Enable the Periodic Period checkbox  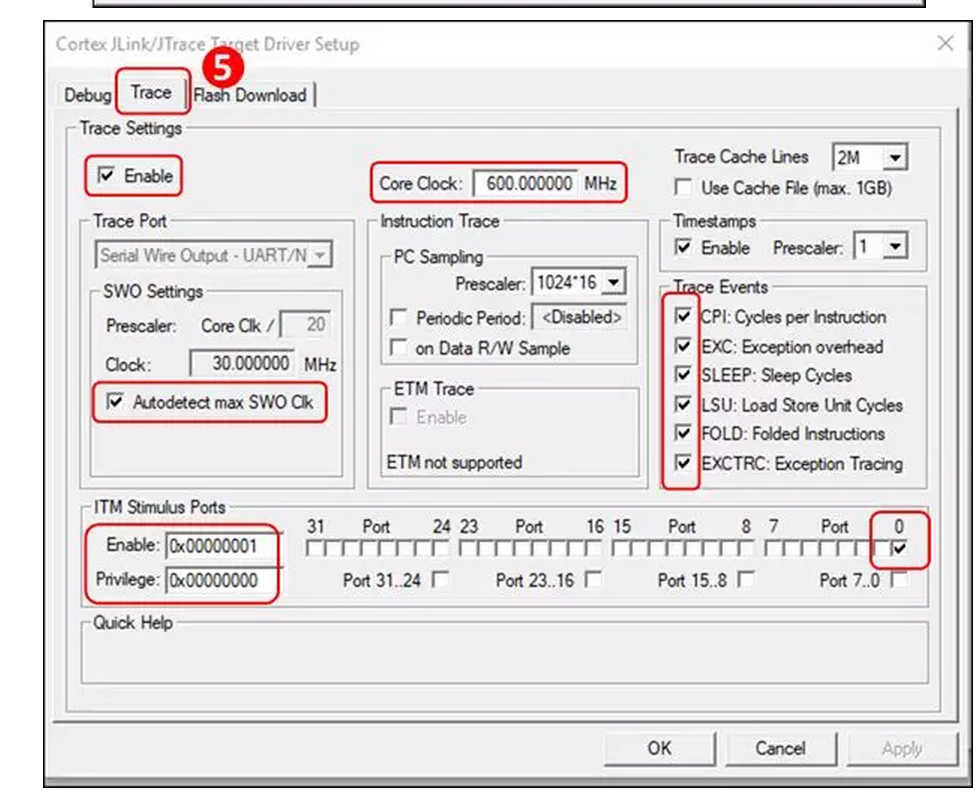[x=398, y=317]
